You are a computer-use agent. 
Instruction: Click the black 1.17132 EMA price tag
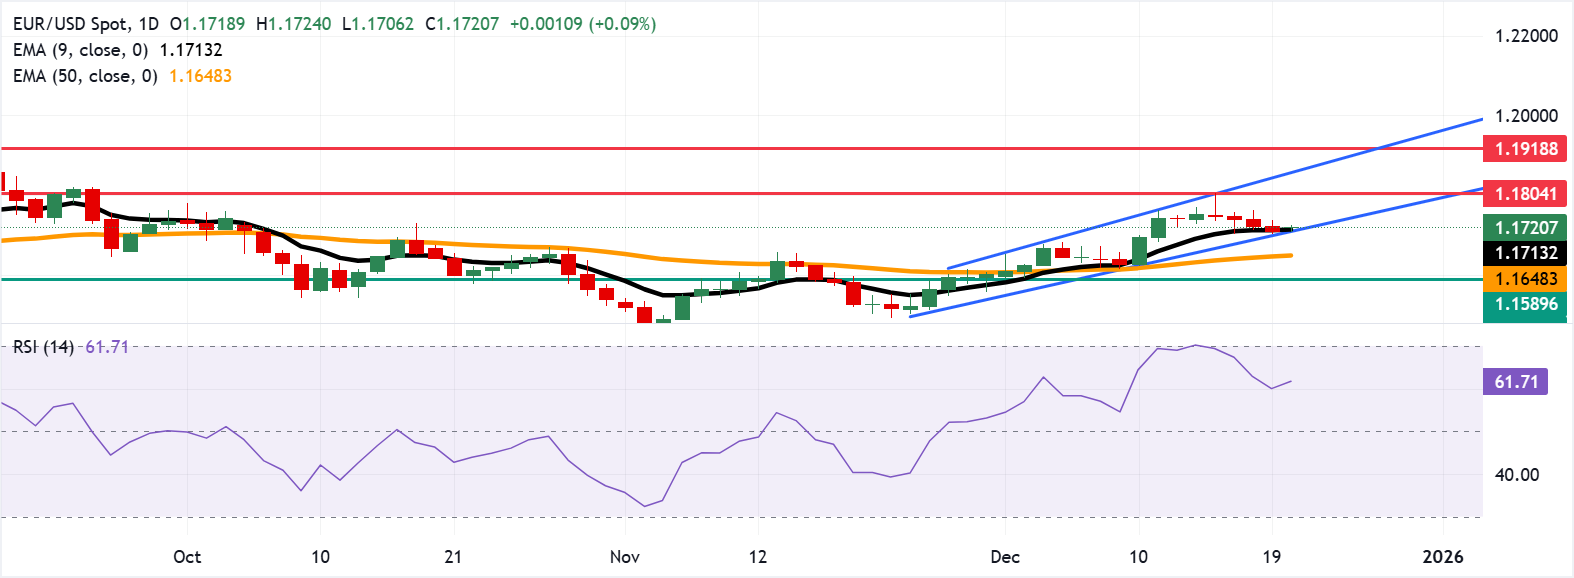tap(1526, 253)
